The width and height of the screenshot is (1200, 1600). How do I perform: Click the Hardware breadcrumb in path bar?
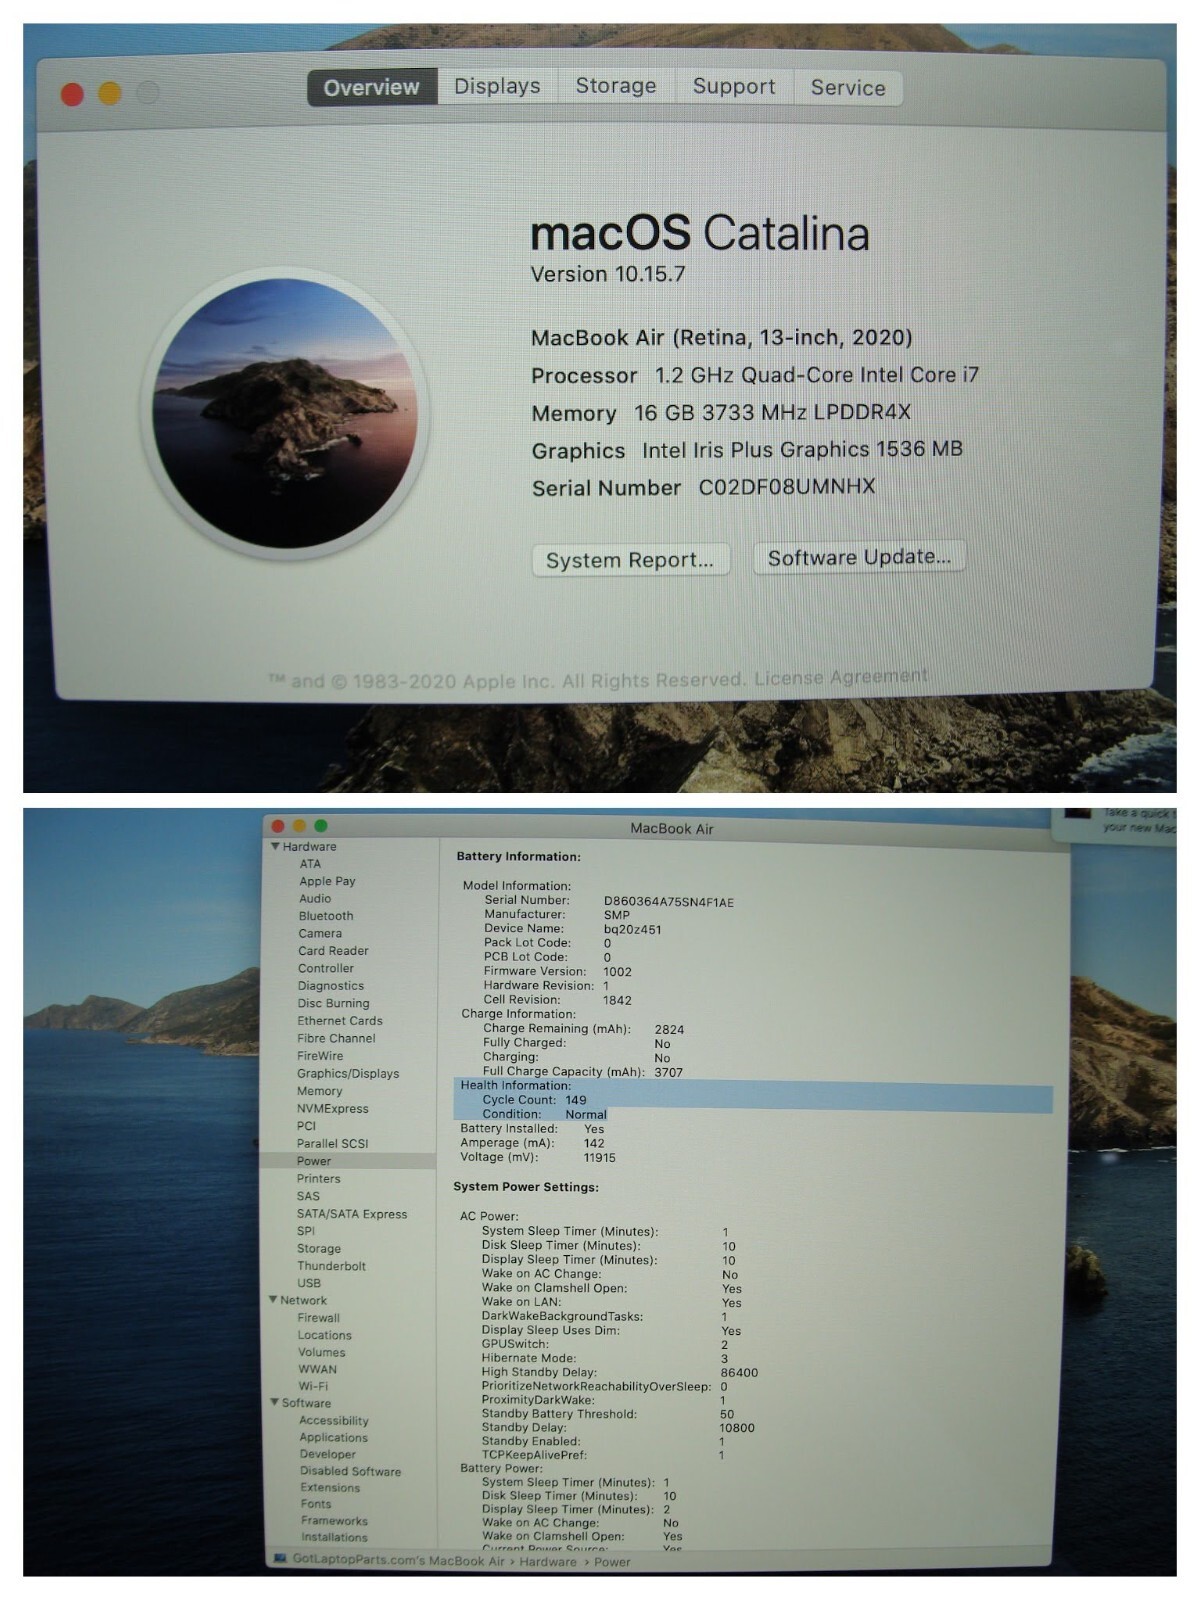coord(548,1562)
